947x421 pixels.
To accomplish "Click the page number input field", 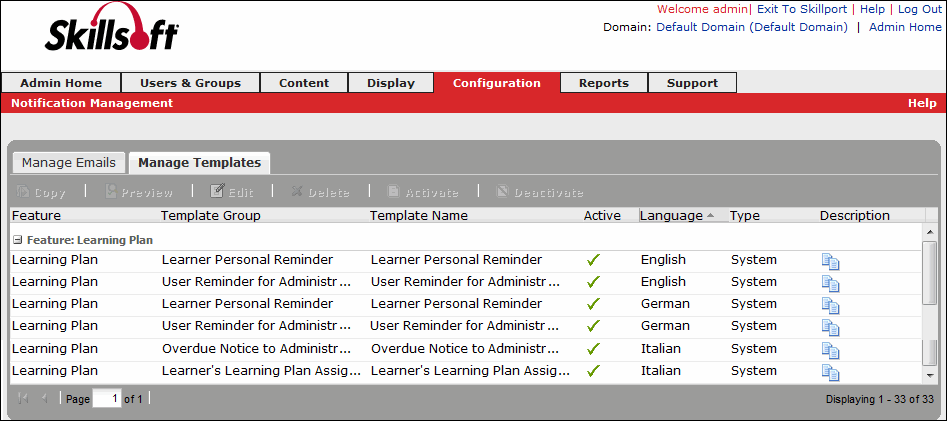I will 106,399.
